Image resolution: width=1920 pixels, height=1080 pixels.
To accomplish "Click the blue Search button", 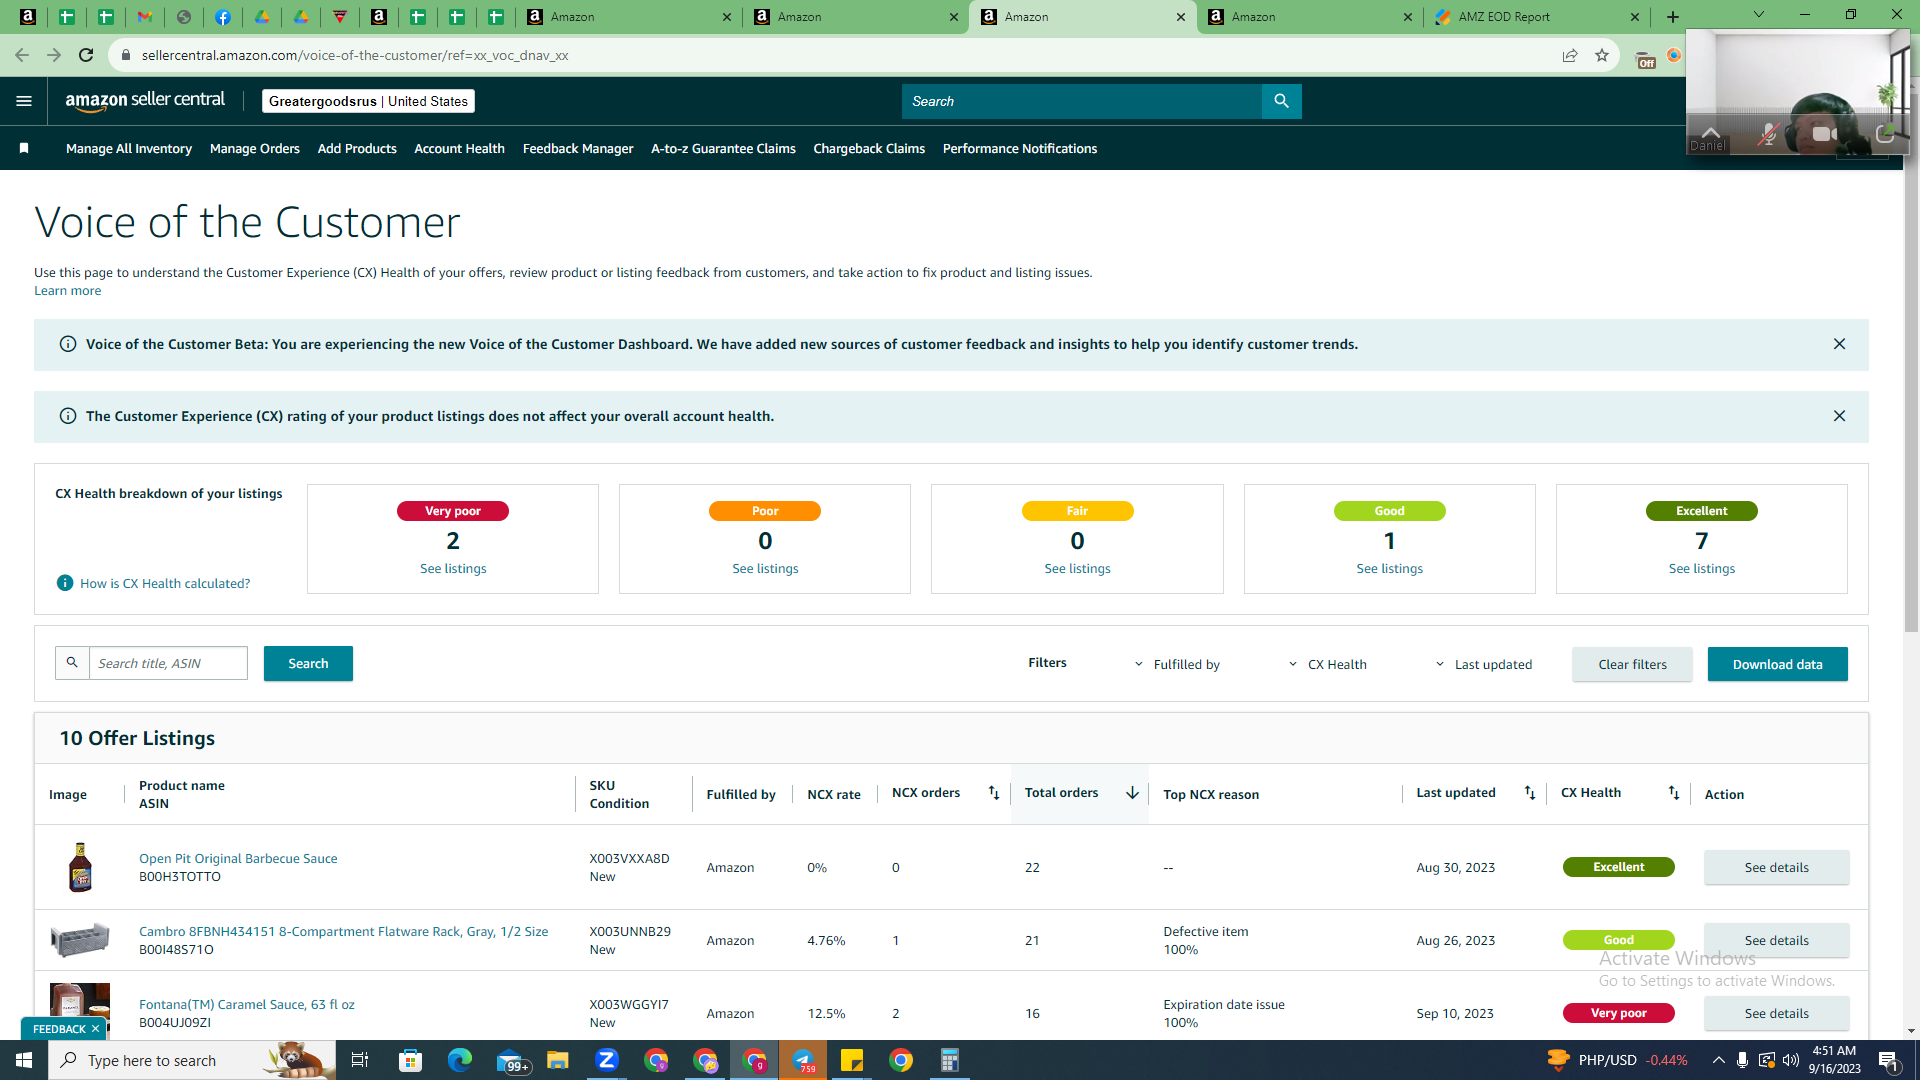I will coord(308,663).
